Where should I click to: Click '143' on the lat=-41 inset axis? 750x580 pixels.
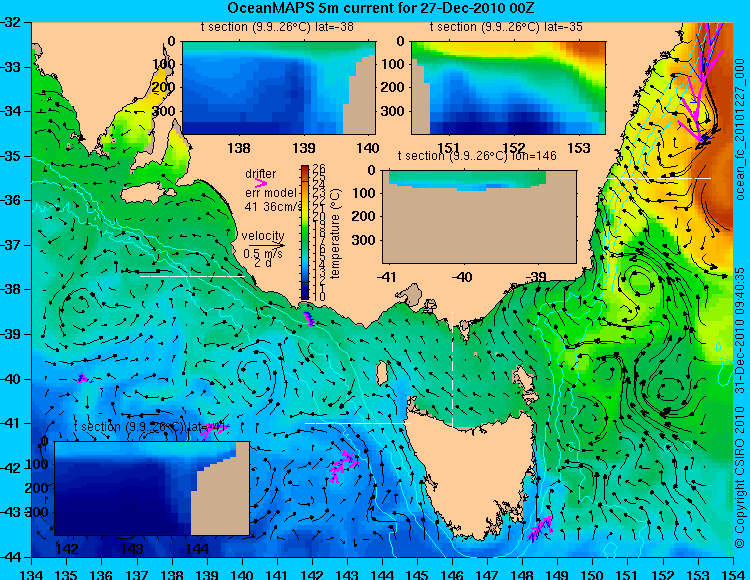(134, 548)
